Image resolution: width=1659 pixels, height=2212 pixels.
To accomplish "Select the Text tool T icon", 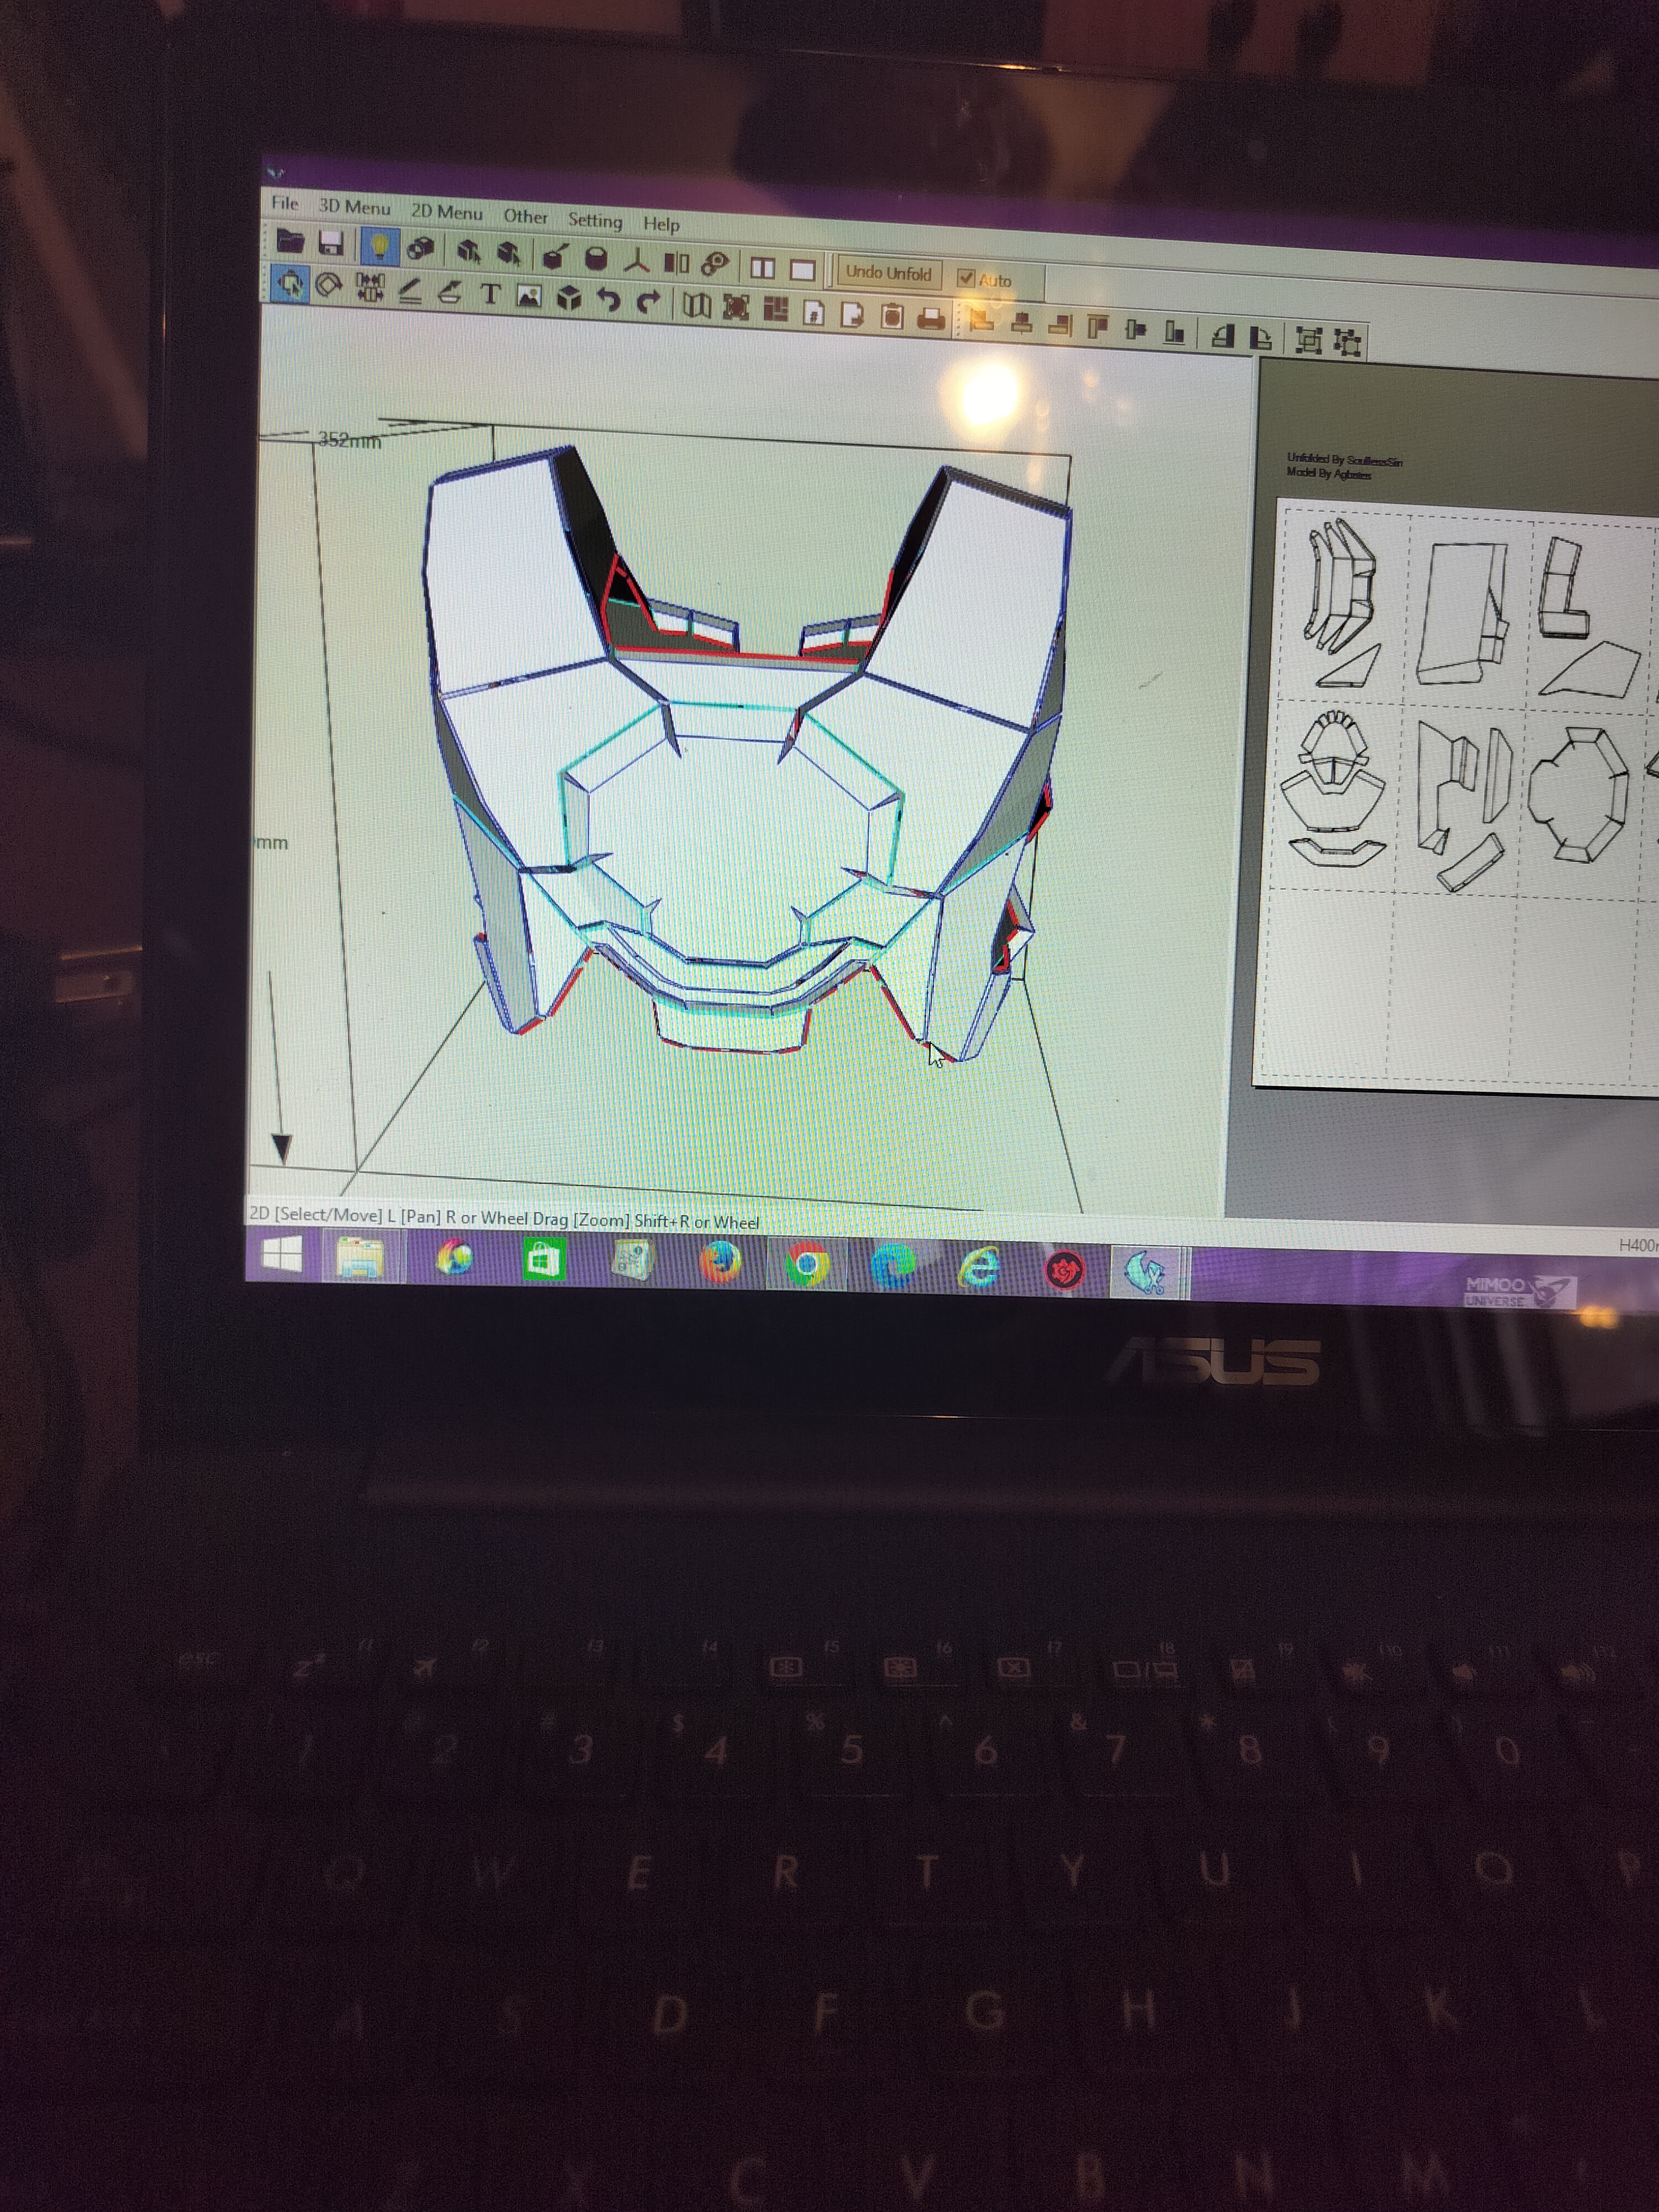I will click(490, 294).
